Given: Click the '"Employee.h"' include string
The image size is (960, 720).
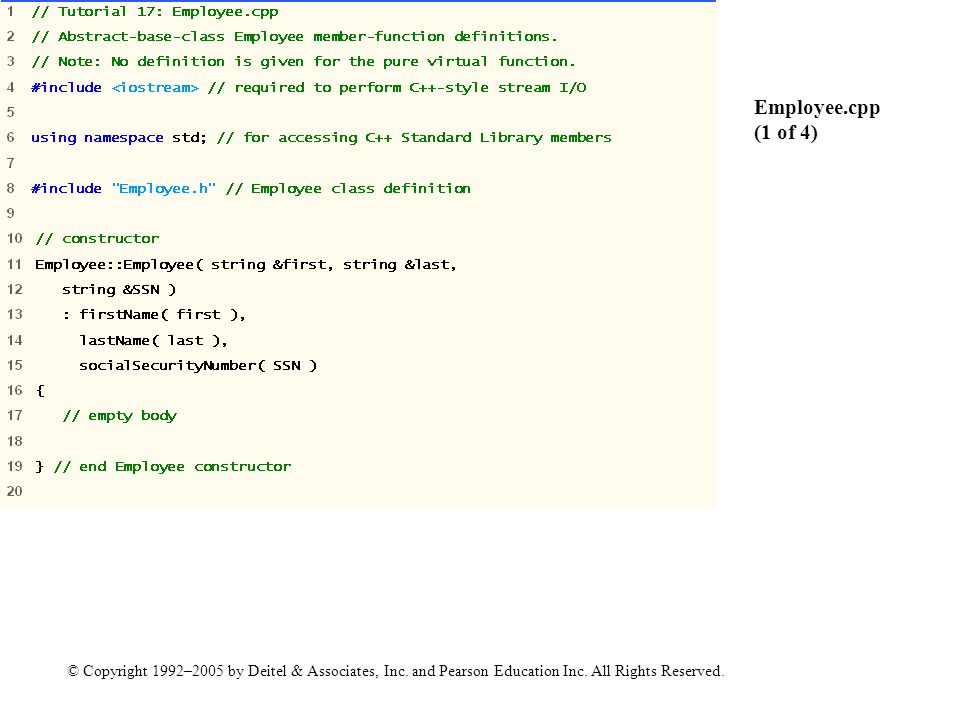Looking at the screenshot, I should 164,189.
